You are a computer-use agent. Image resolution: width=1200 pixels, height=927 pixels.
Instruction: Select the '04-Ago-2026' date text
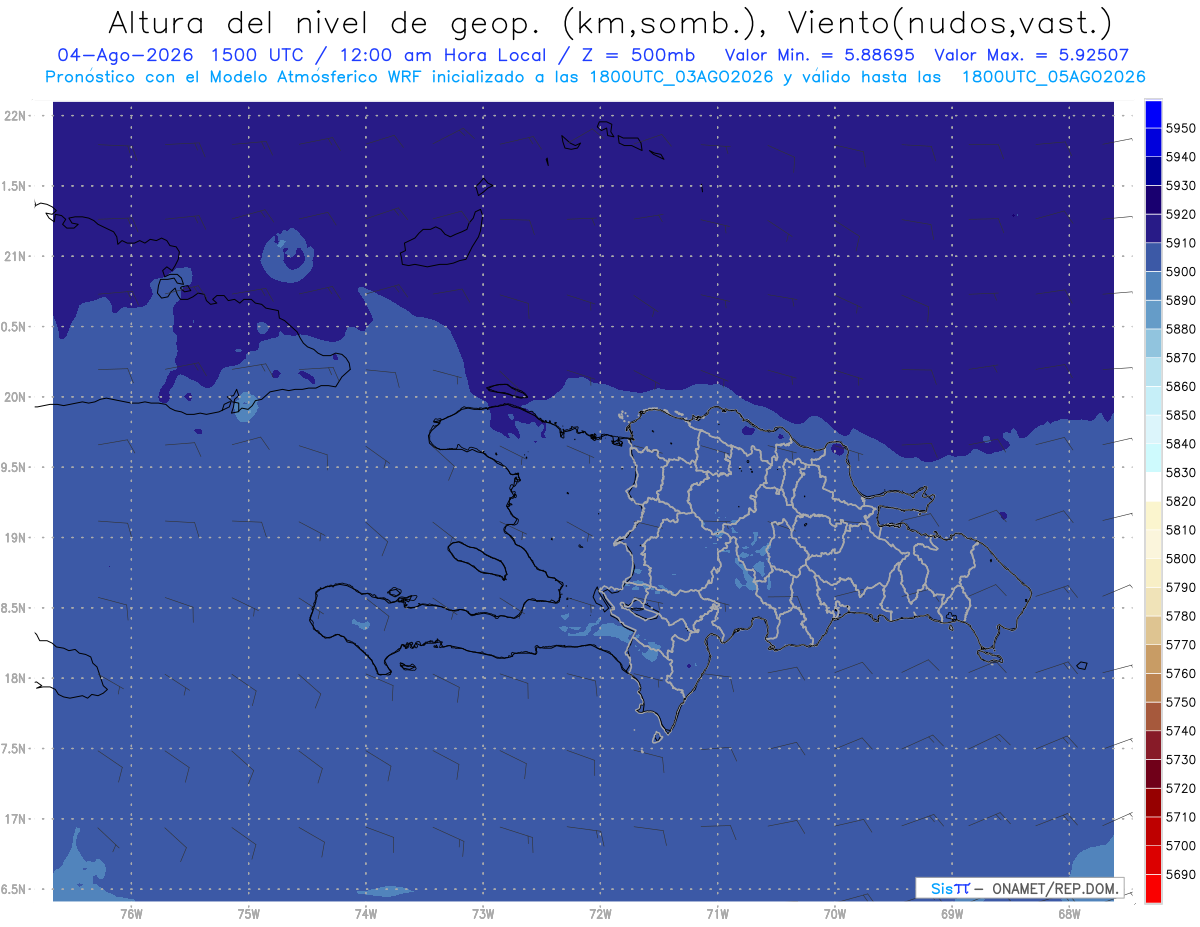coord(123,55)
